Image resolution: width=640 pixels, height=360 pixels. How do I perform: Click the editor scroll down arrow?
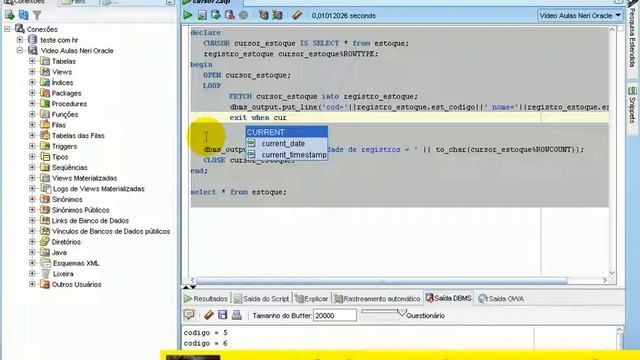click(x=612, y=273)
